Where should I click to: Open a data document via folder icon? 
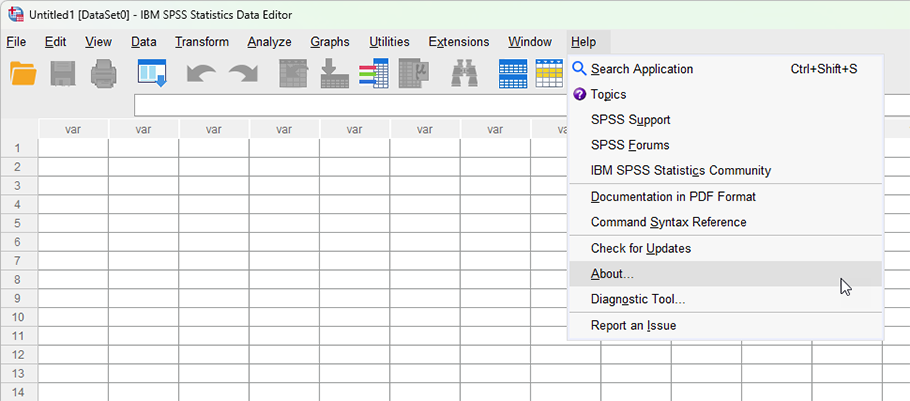point(23,74)
